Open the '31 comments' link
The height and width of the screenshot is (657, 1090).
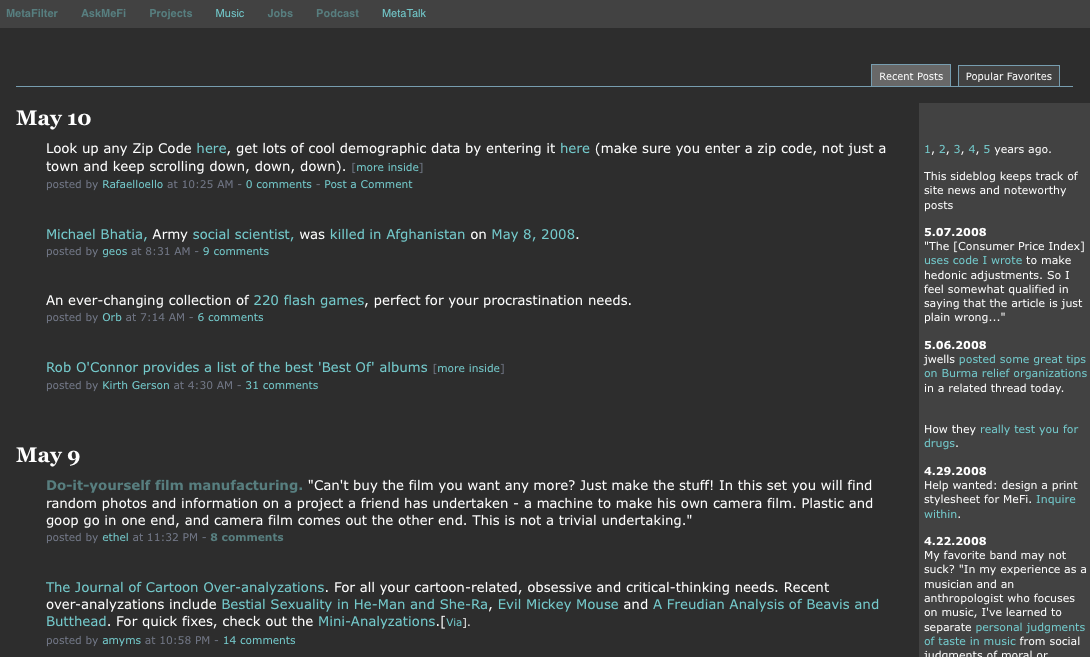point(282,385)
